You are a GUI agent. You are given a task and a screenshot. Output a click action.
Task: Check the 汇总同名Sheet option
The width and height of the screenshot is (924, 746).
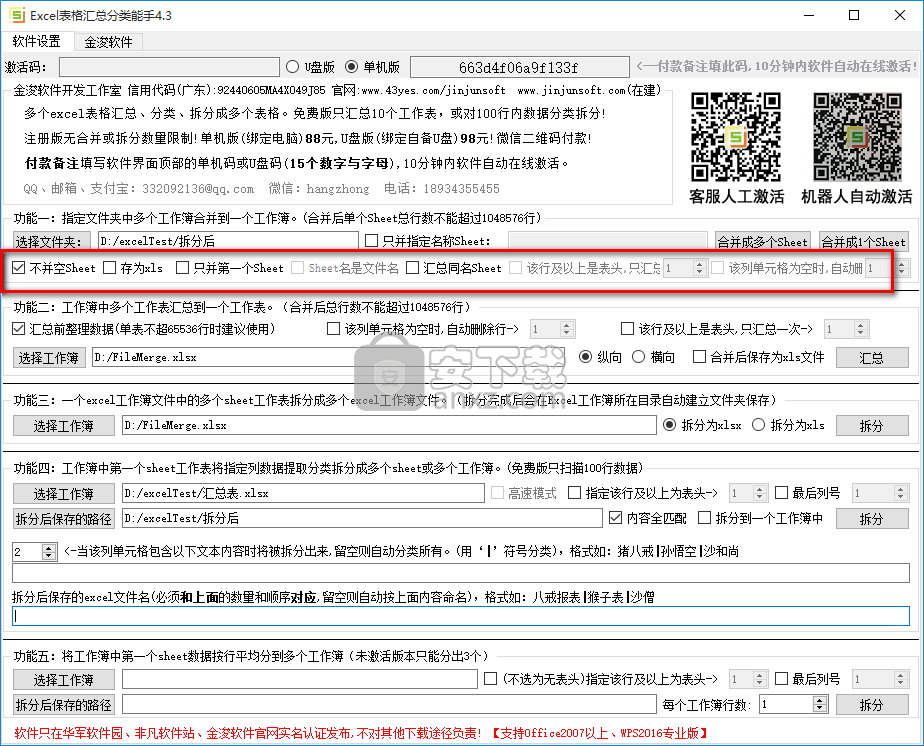[x=416, y=268]
